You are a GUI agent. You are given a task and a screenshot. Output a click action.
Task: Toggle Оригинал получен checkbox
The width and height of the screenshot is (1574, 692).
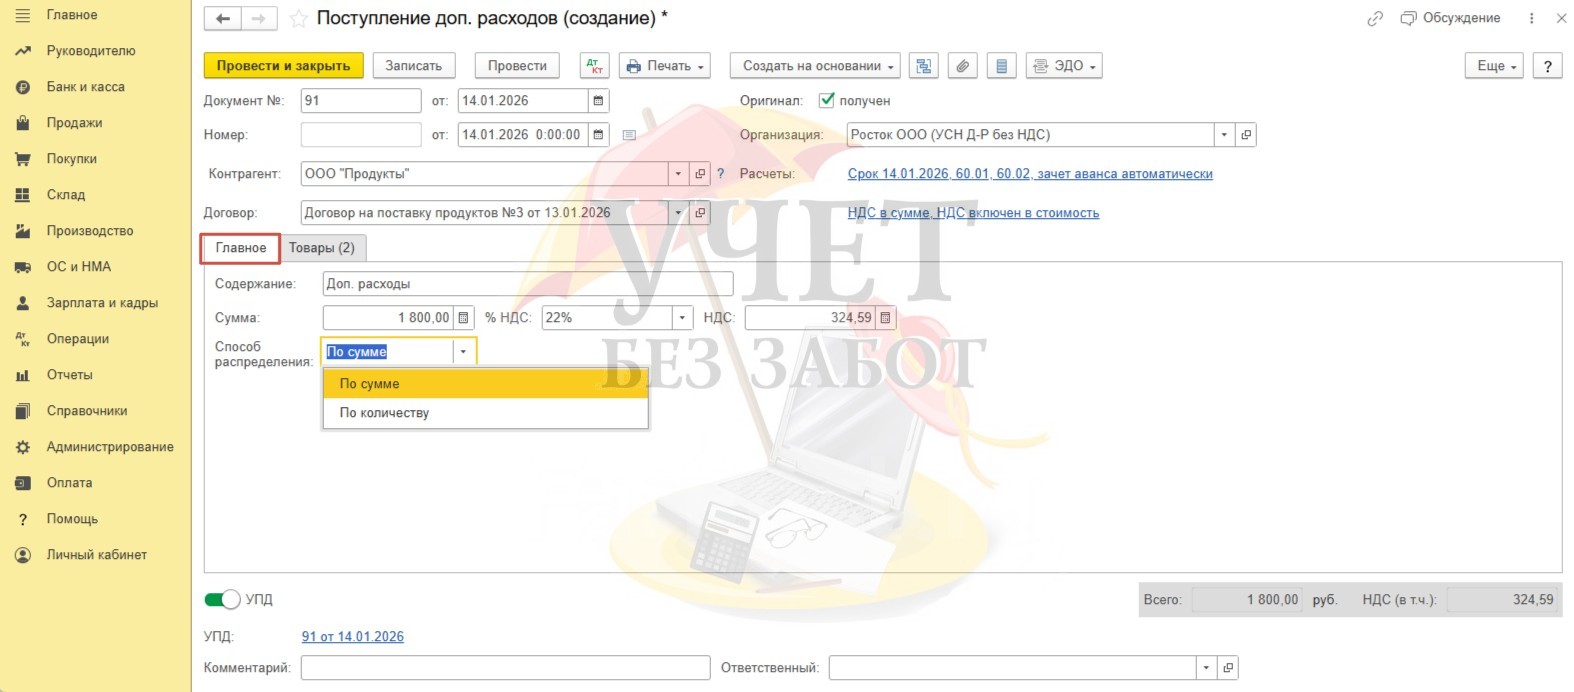(826, 100)
